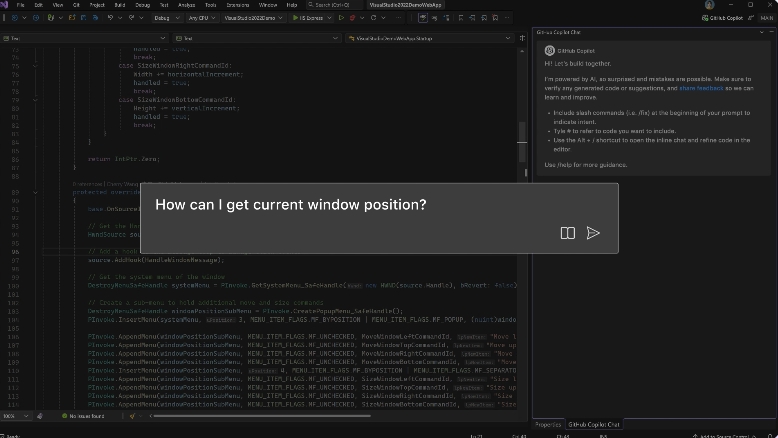Open the File menu
The width and height of the screenshot is (778, 438).
coord(20,5)
